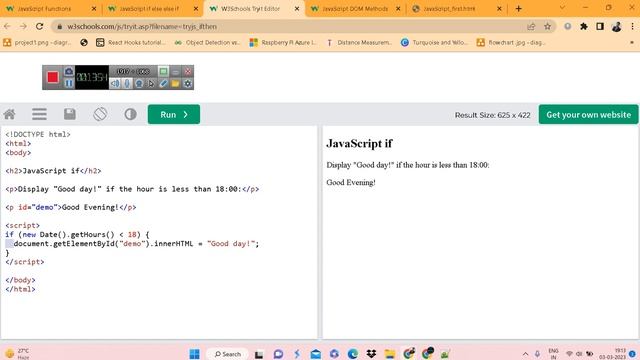640x360 pixels.
Task: Run the code with the green Run button
Action: pyautogui.click(x=174, y=114)
